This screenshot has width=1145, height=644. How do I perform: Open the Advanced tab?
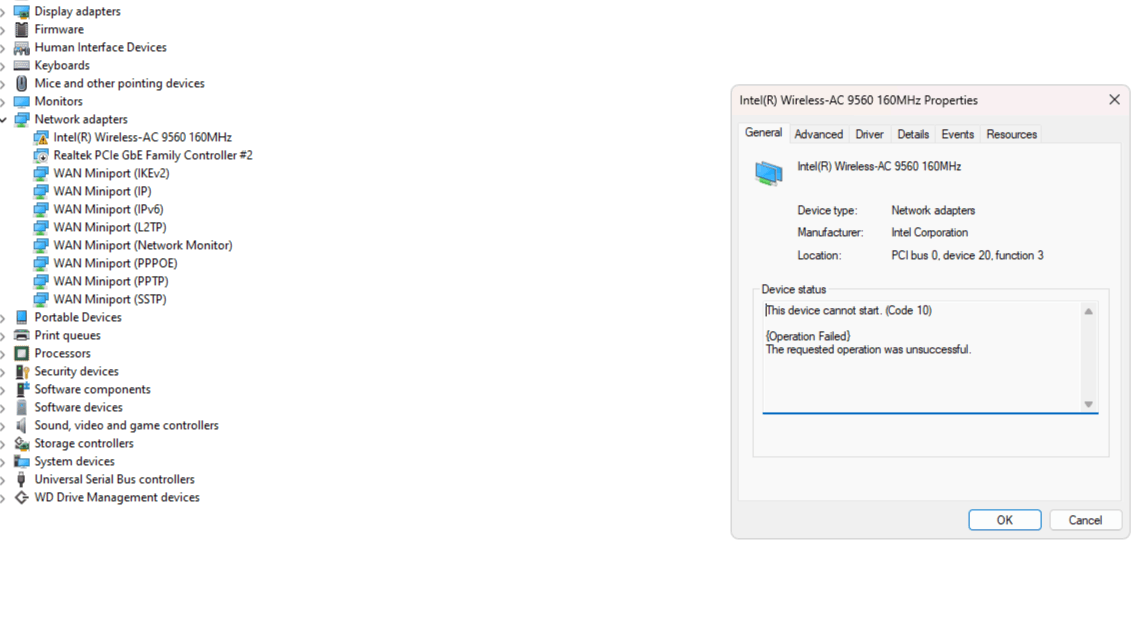pyautogui.click(x=819, y=134)
